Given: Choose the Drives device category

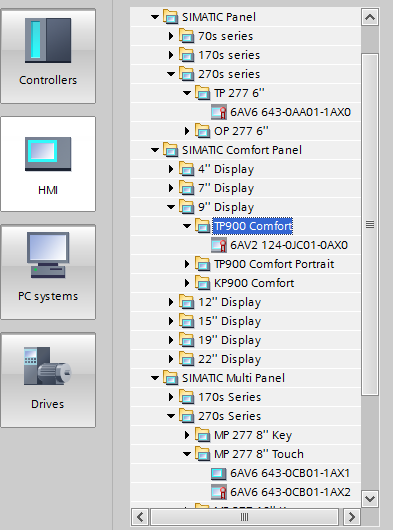Looking at the screenshot, I should (48, 379).
